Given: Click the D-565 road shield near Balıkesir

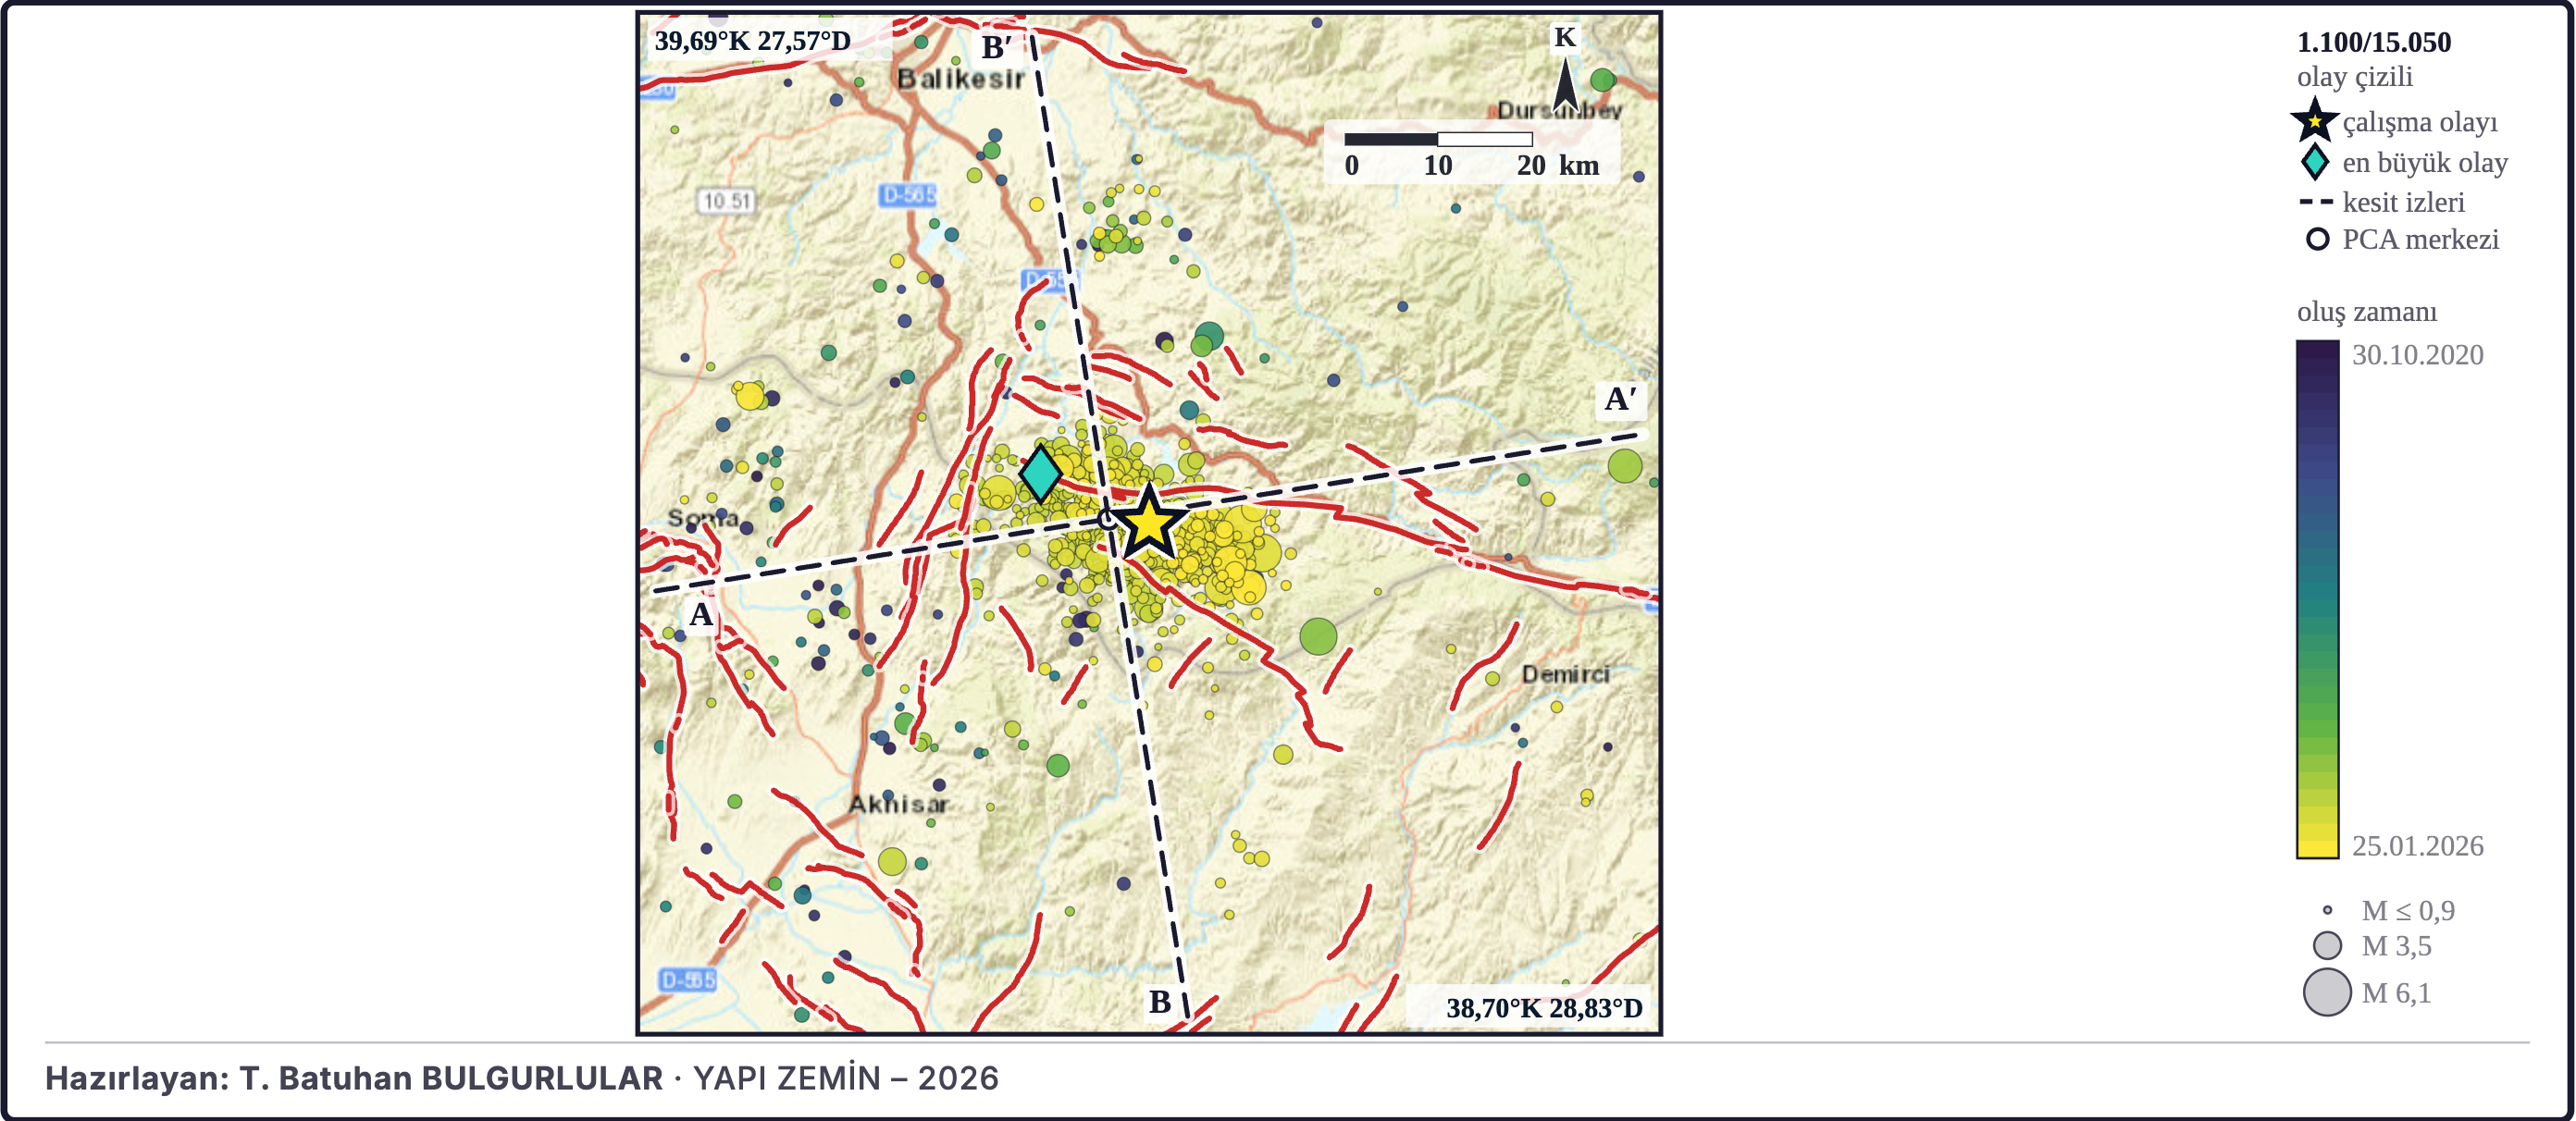Looking at the screenshot, I should pyautogui.click(x=908, y=195).
